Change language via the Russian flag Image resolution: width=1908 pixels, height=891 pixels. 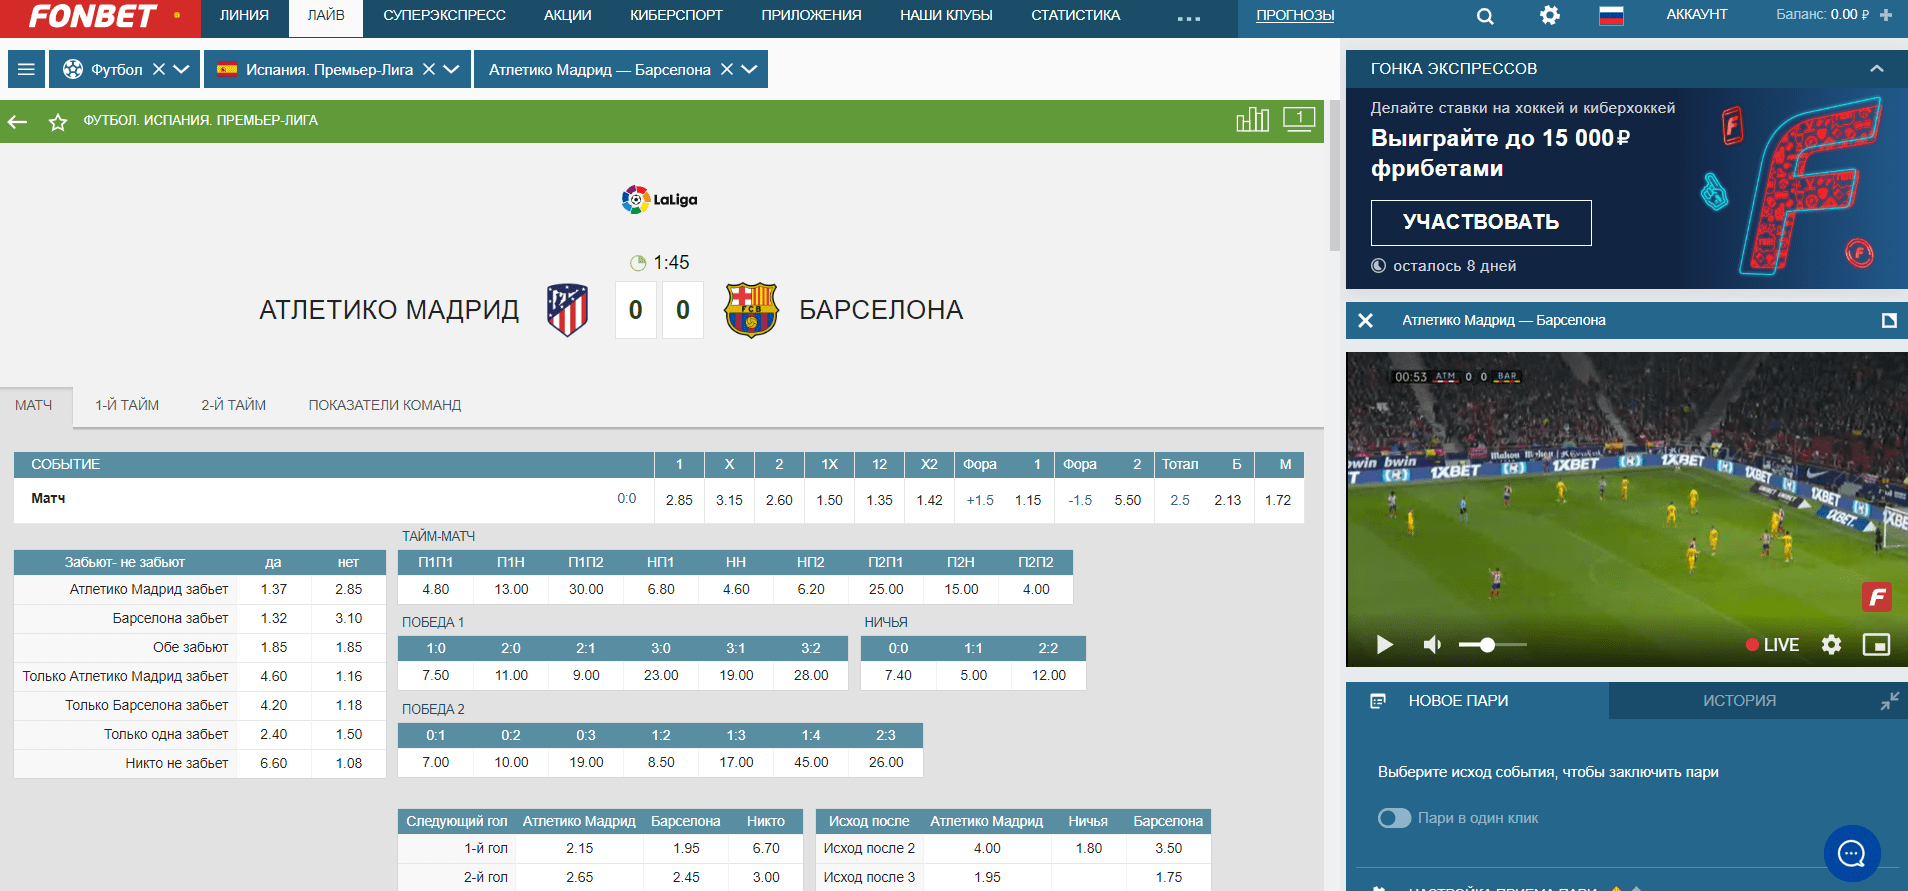coord(1611,15)
